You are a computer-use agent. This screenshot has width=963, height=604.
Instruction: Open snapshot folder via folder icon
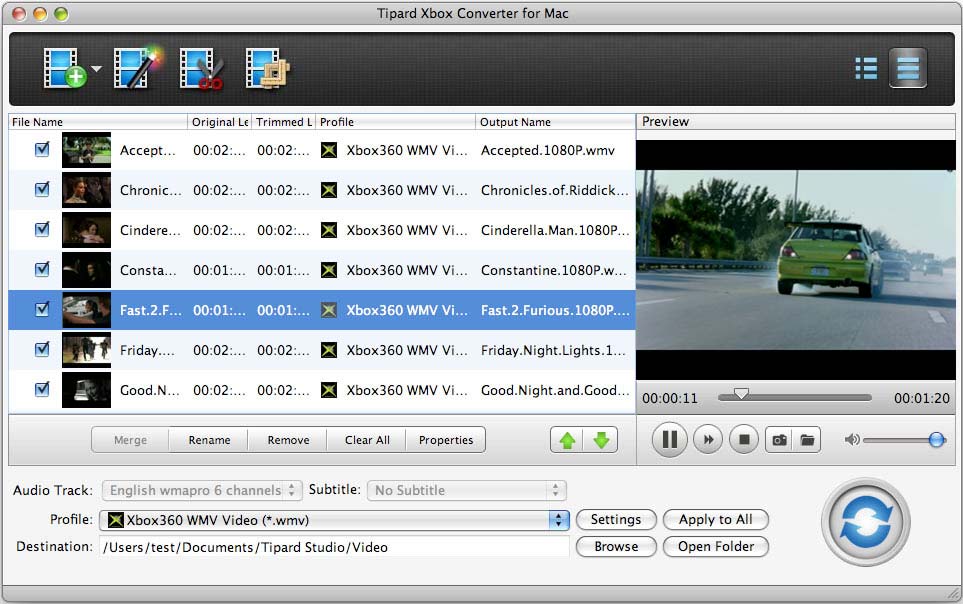click(807, 439)
